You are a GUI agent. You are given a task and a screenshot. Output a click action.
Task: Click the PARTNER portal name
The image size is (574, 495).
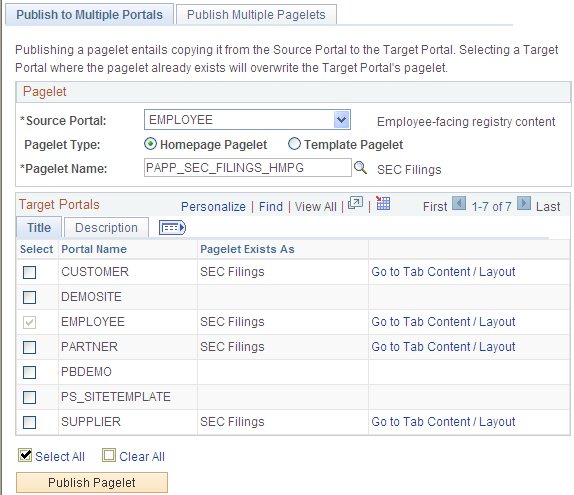(x=89, y=346)
